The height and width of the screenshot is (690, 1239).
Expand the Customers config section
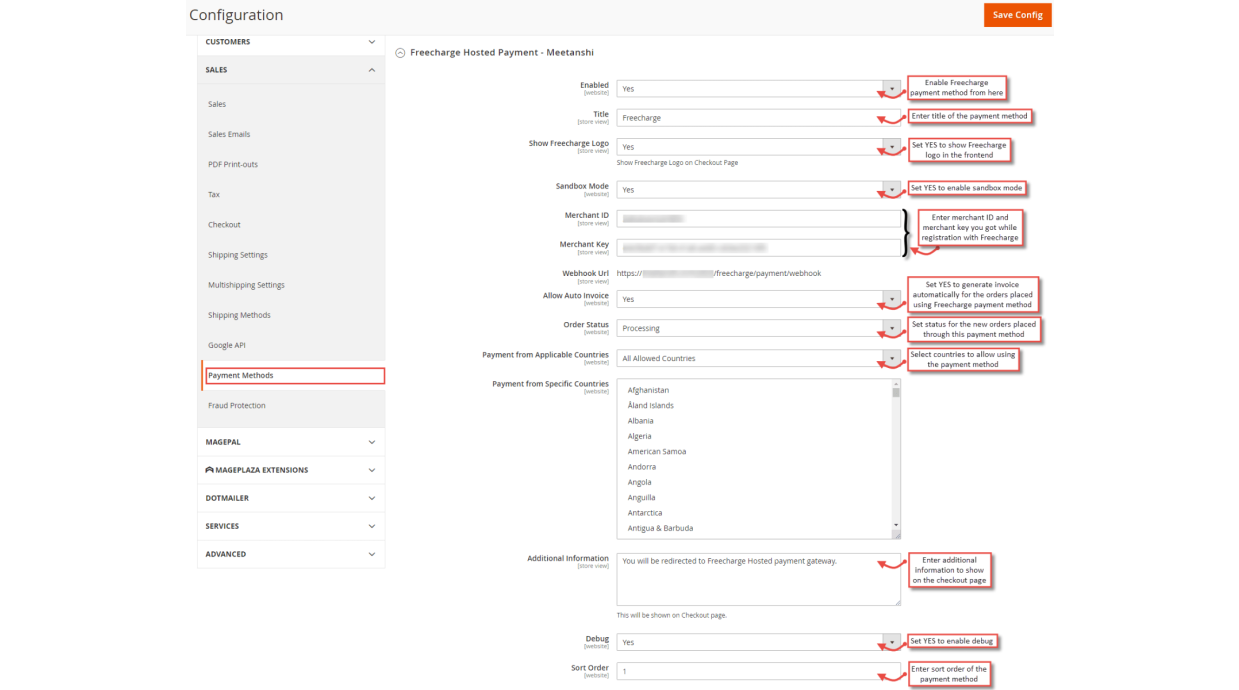pos(290,42)
